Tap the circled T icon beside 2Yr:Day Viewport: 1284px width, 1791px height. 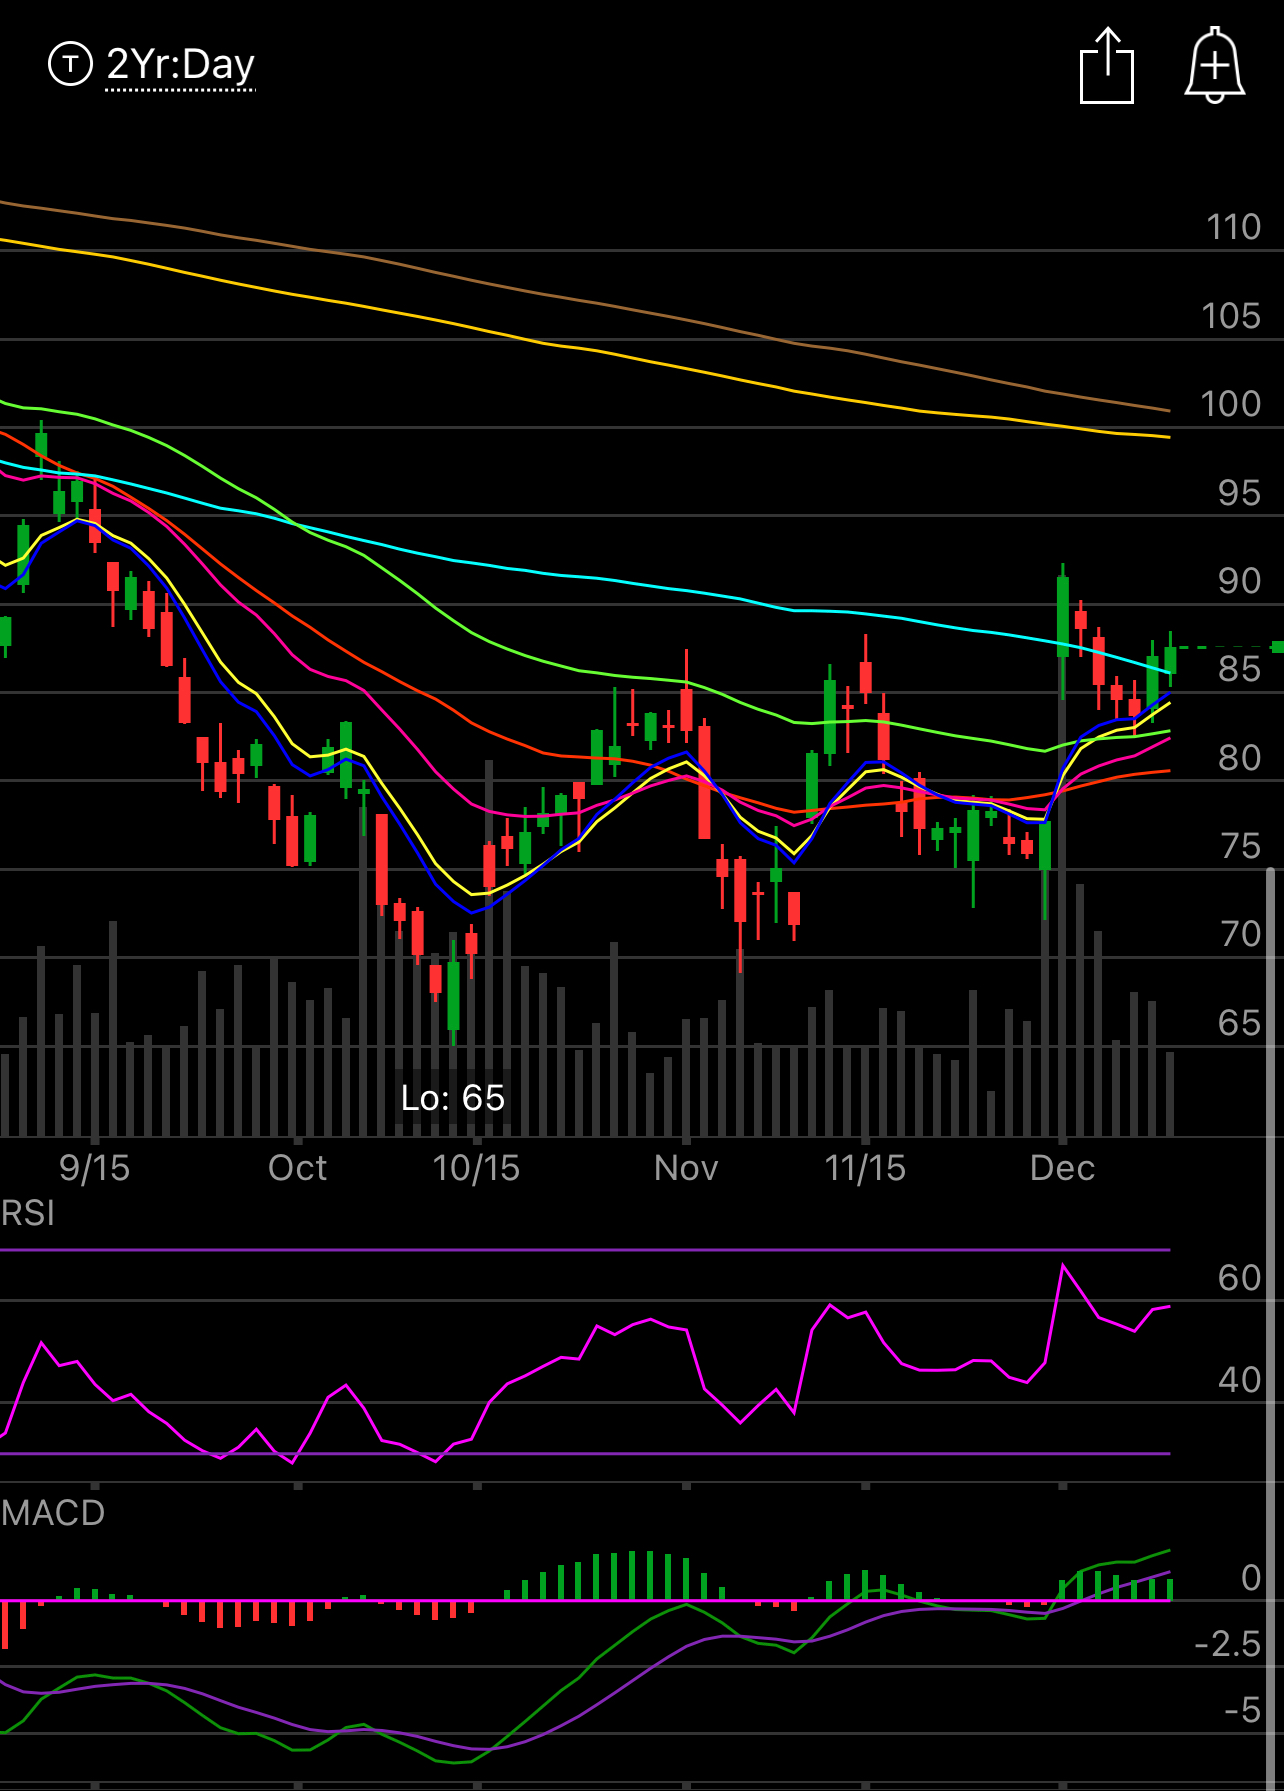70,64
